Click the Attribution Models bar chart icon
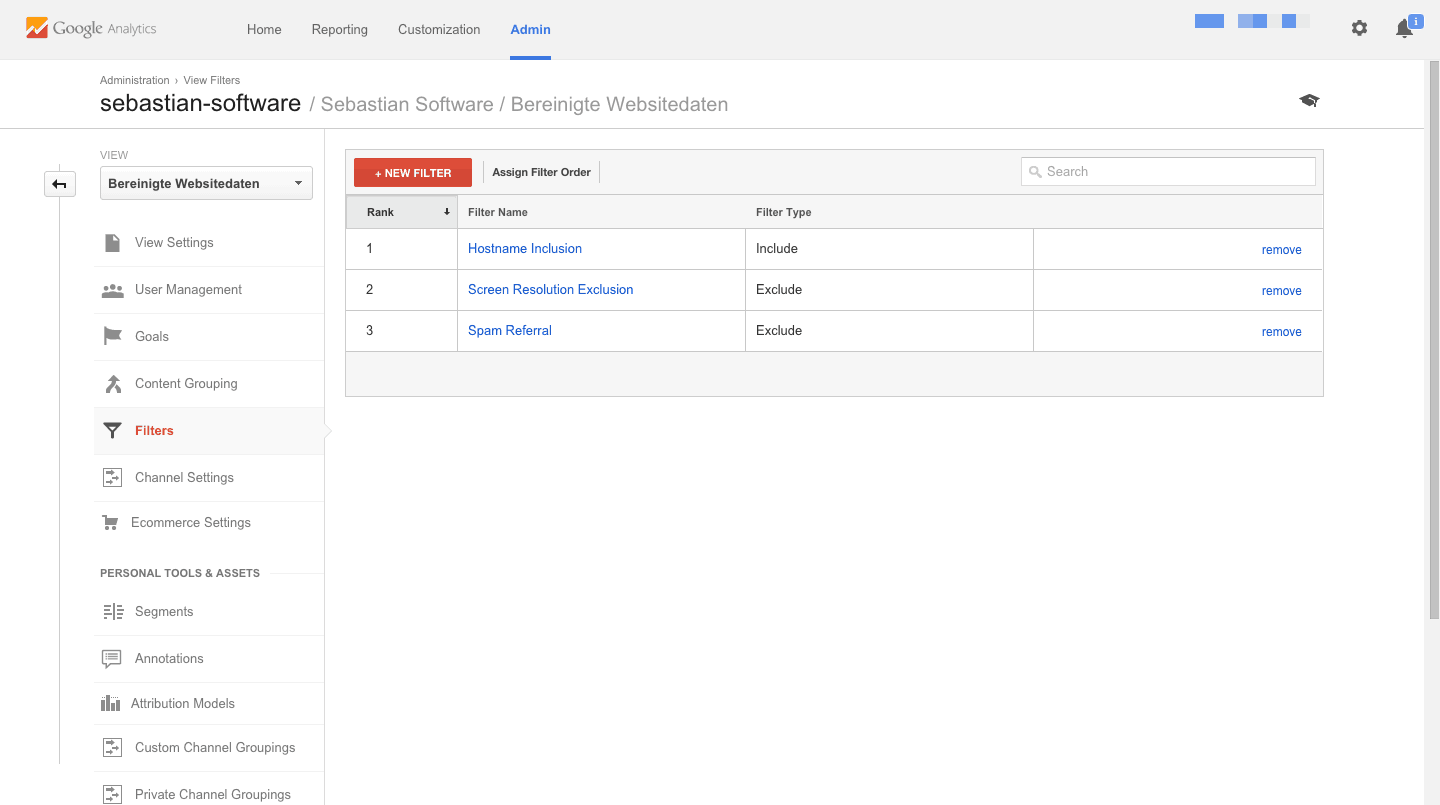1440x805 pixels. [x=111, y=704]
